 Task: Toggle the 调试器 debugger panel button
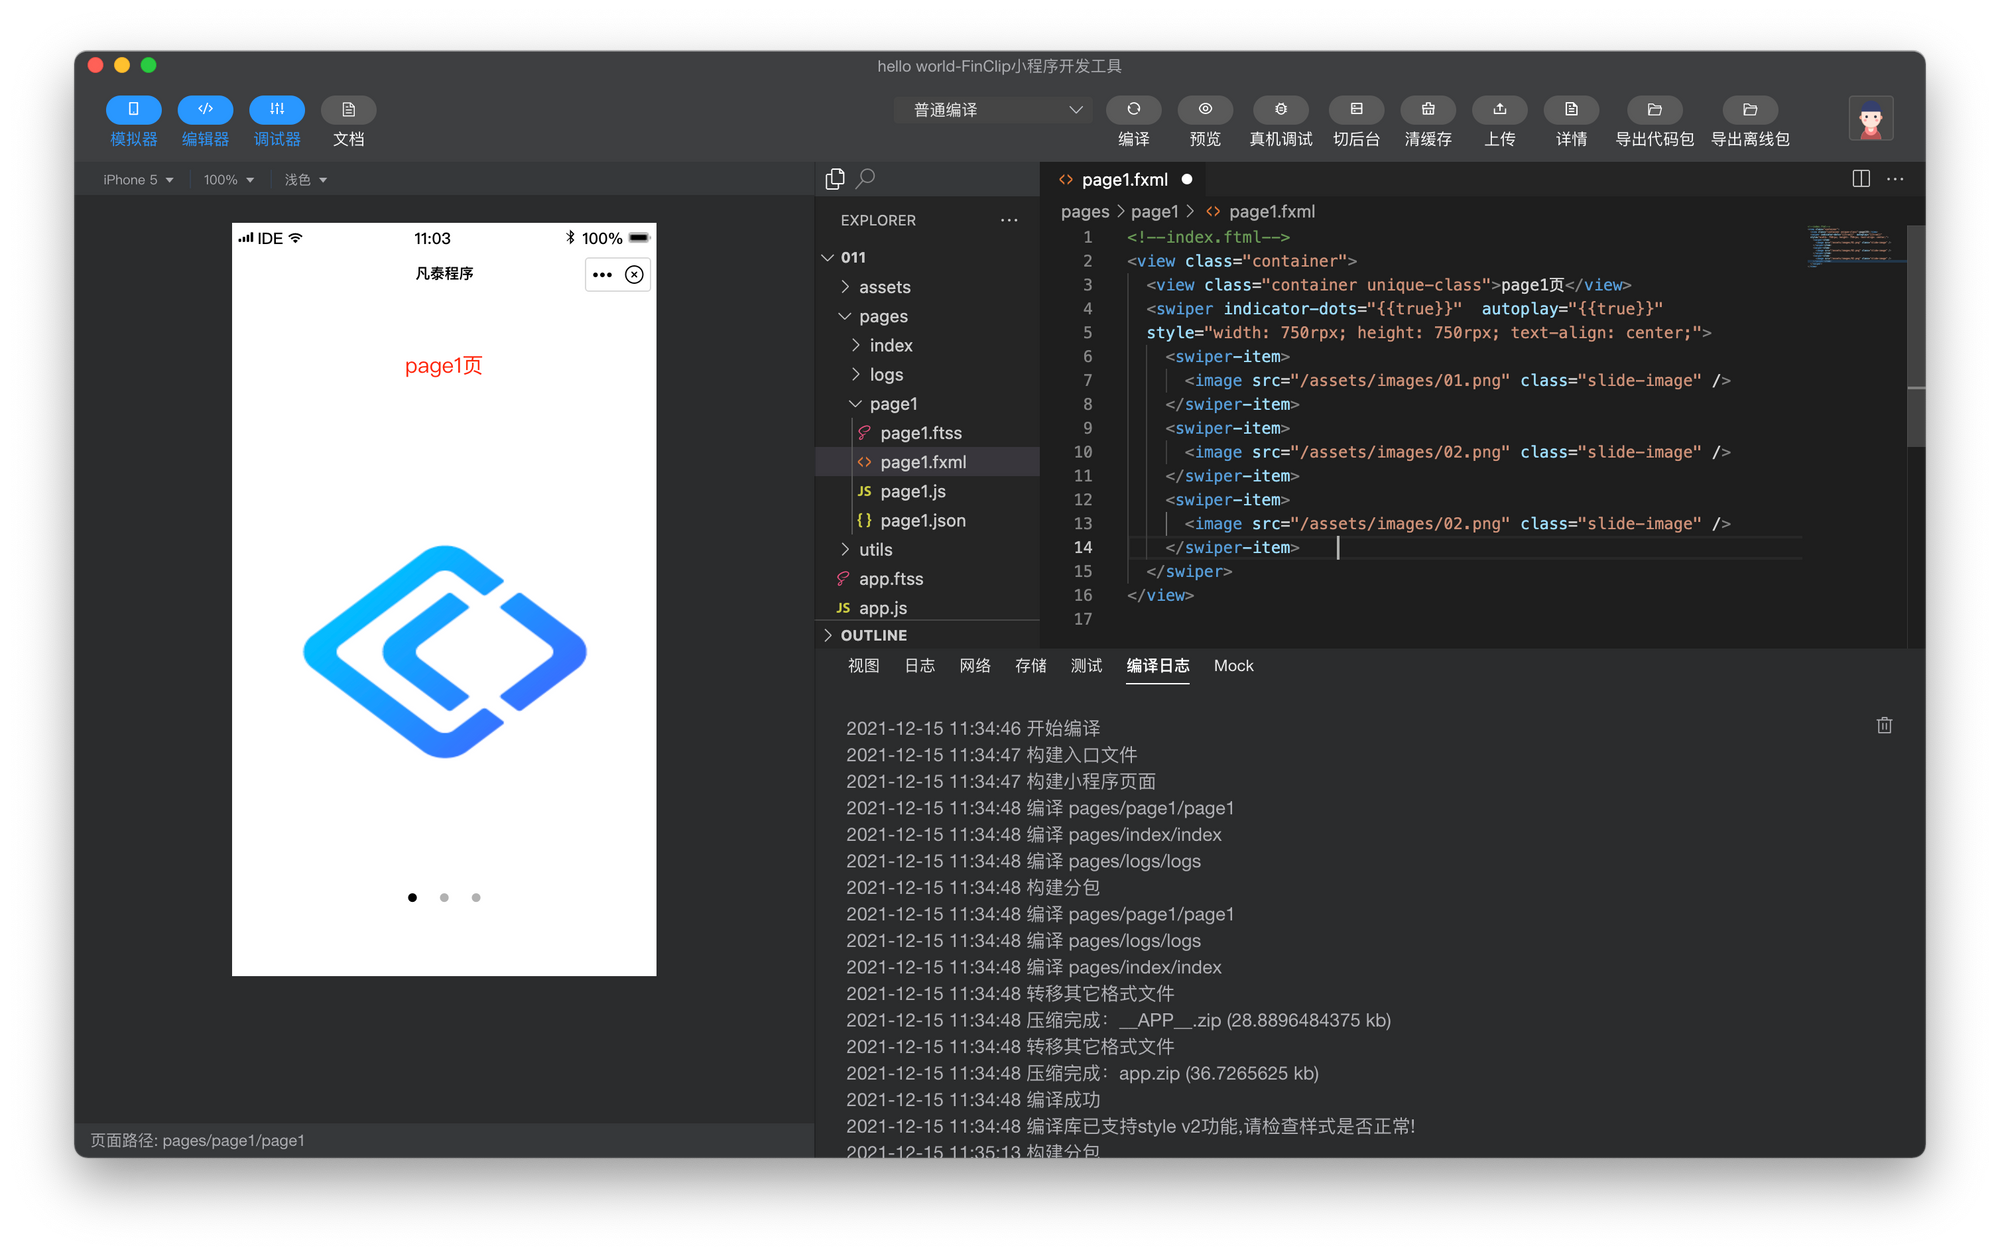tap(277, 109)
